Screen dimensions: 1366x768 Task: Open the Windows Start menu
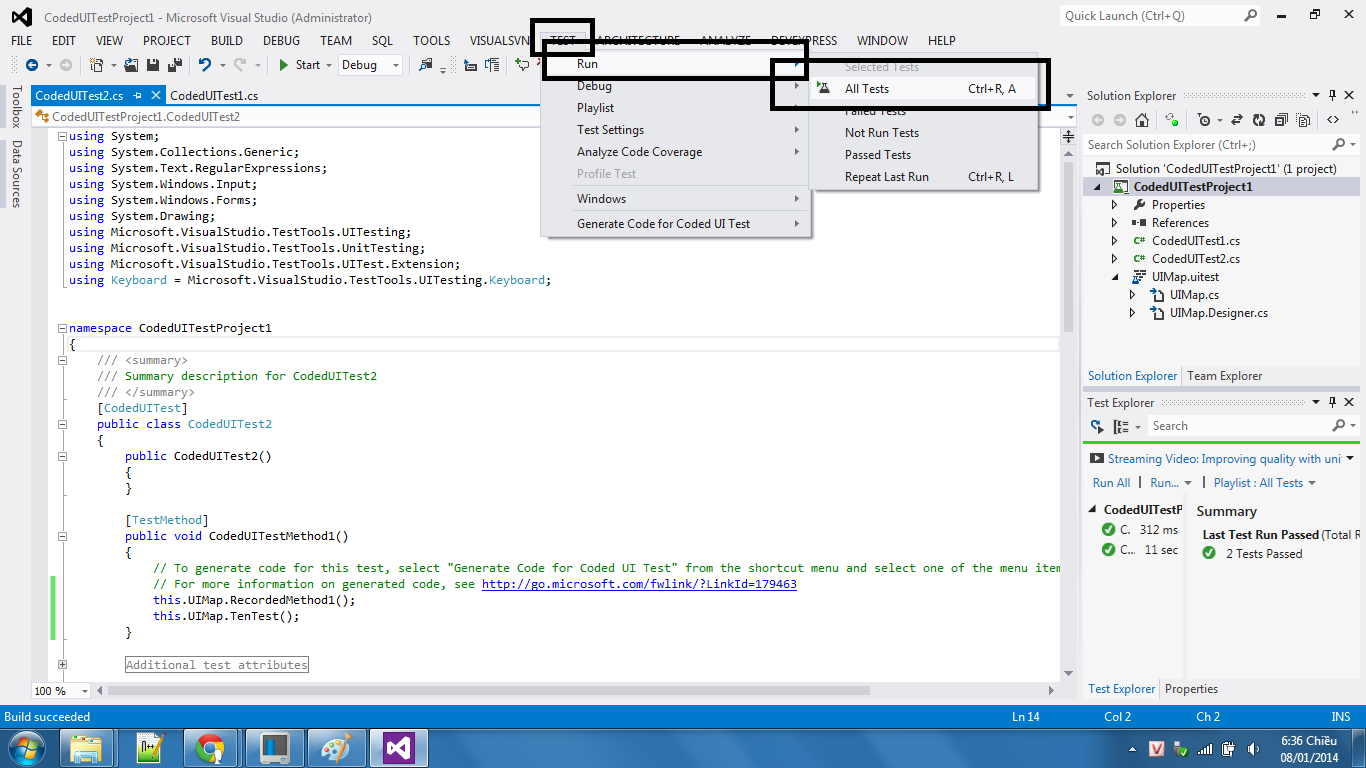(26, 747)
